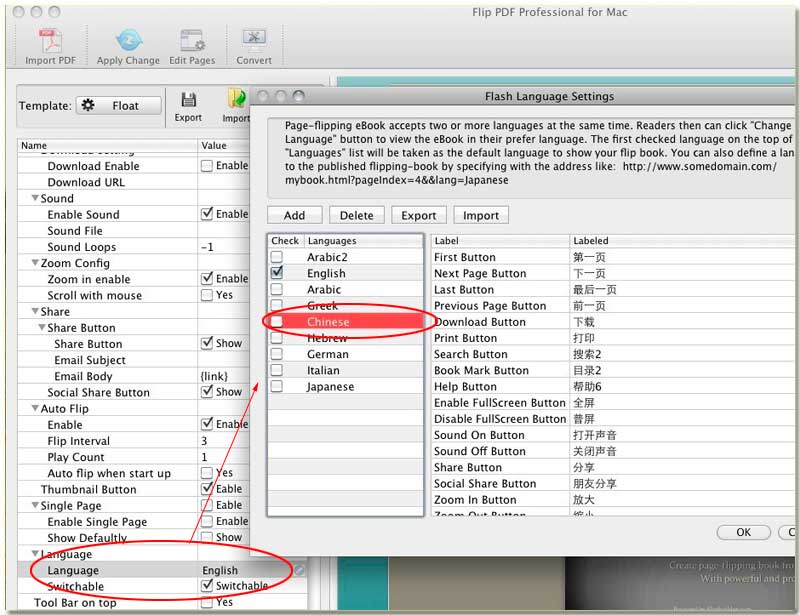This screenshot has width=800, height=615.
Task: Check the German language checkbox
Action: click(277, 354)
